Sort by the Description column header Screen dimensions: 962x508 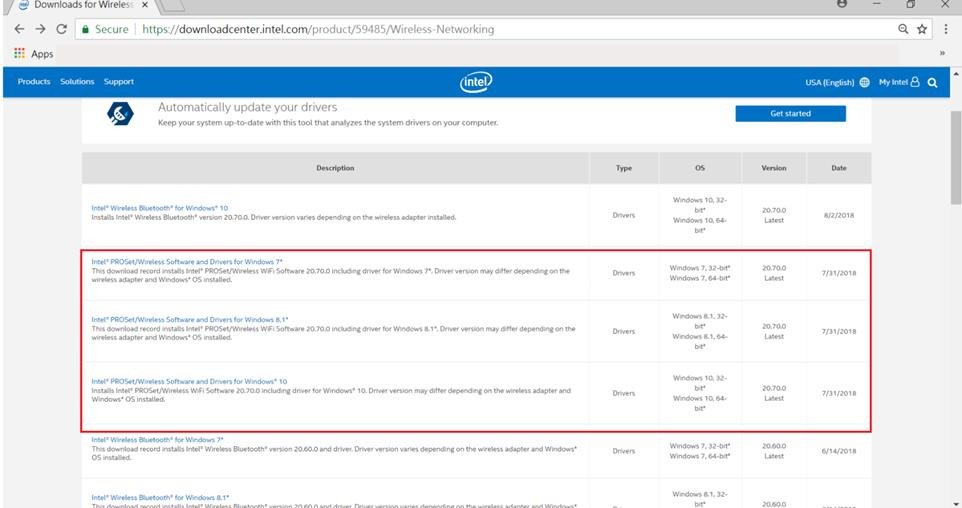tap(335, 167)
